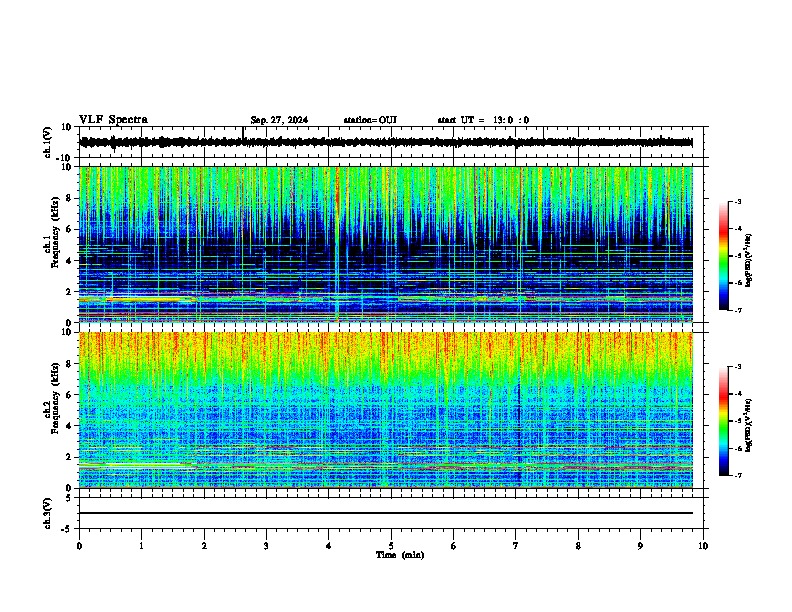Image resolution: width=792 pixels, height=612 pixels.
Task: Click the ch.1 spectrogram plot
Action: (386, 244)
